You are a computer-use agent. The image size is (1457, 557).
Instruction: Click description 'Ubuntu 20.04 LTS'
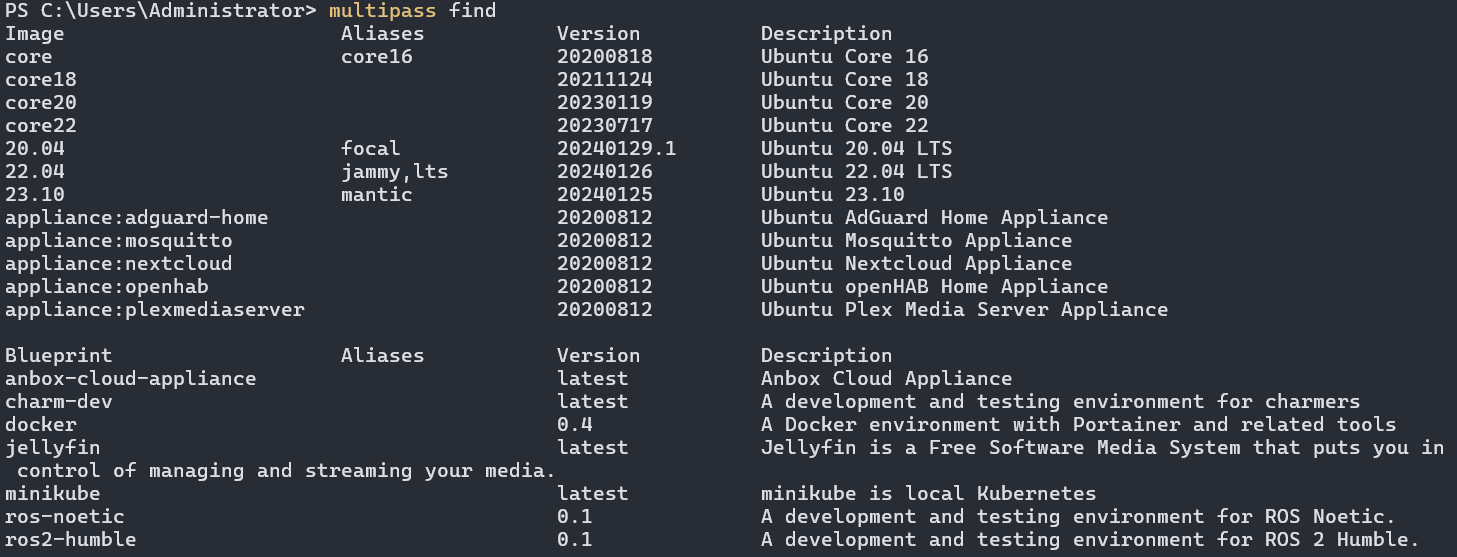coord(857,148)
